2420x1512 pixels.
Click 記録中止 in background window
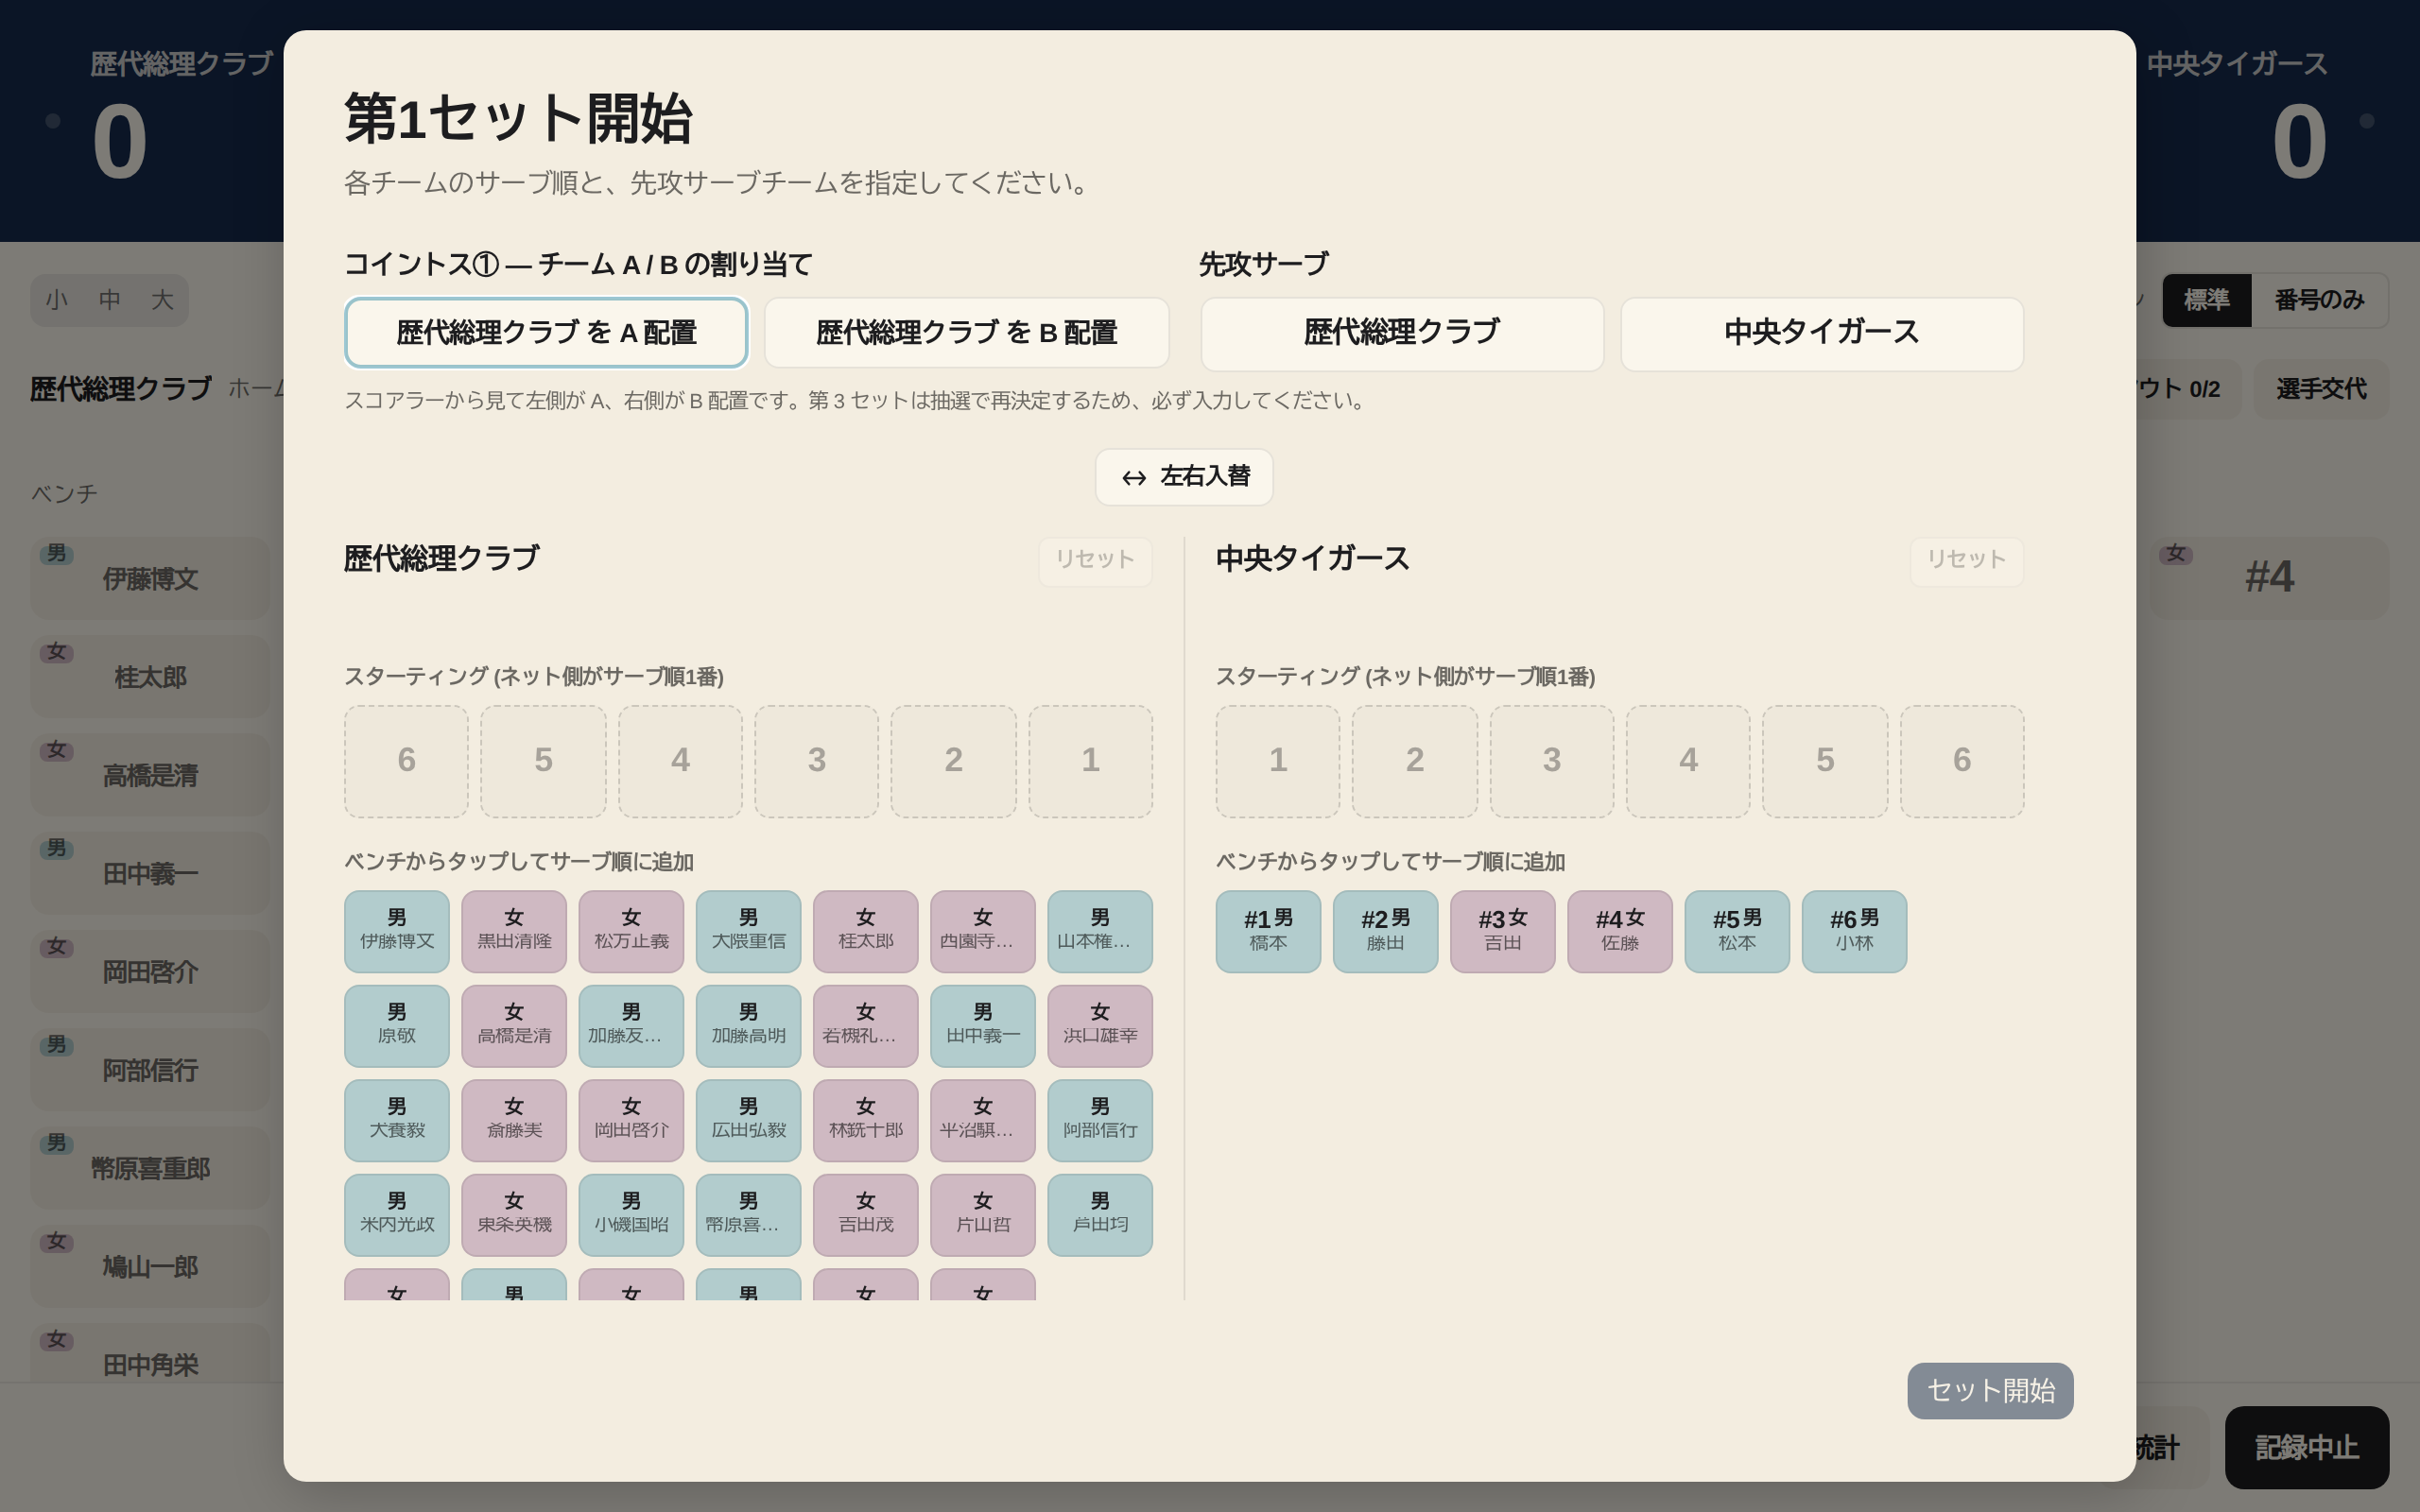point(2306,1447)
